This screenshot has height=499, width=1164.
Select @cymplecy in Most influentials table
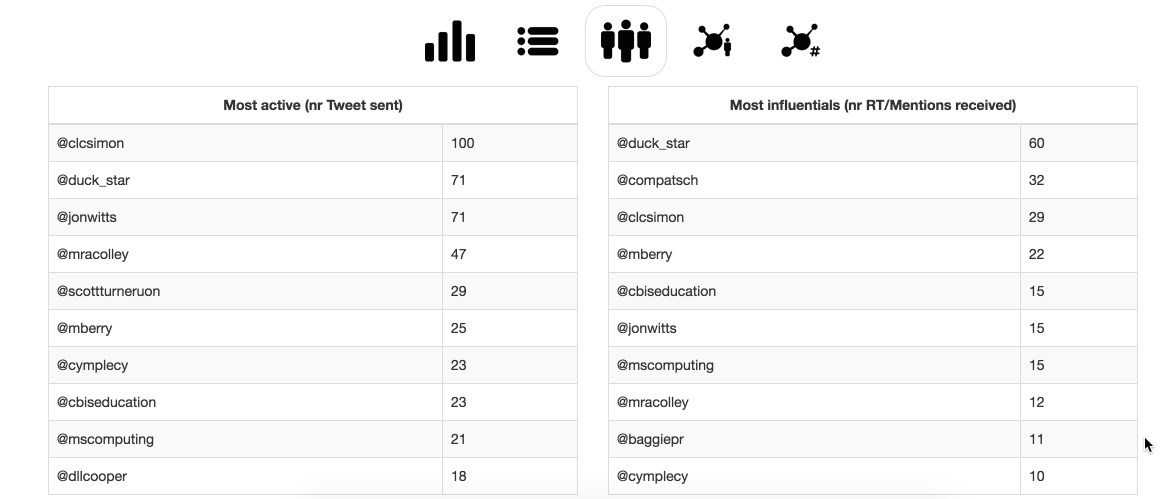pyautogui.click(x=652, y=476)
